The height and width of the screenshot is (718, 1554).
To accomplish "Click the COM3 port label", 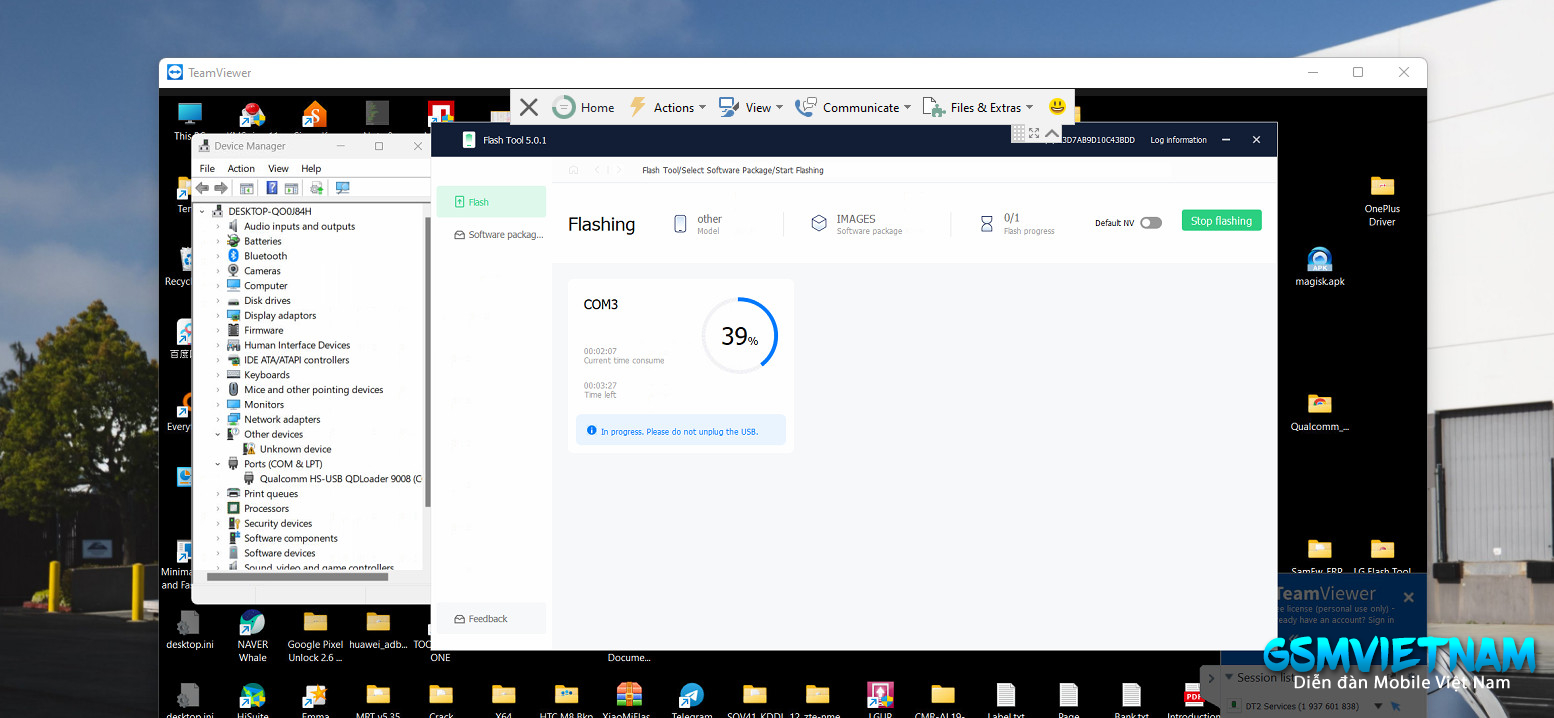I will pyautogui.click(x=601, y=304).
